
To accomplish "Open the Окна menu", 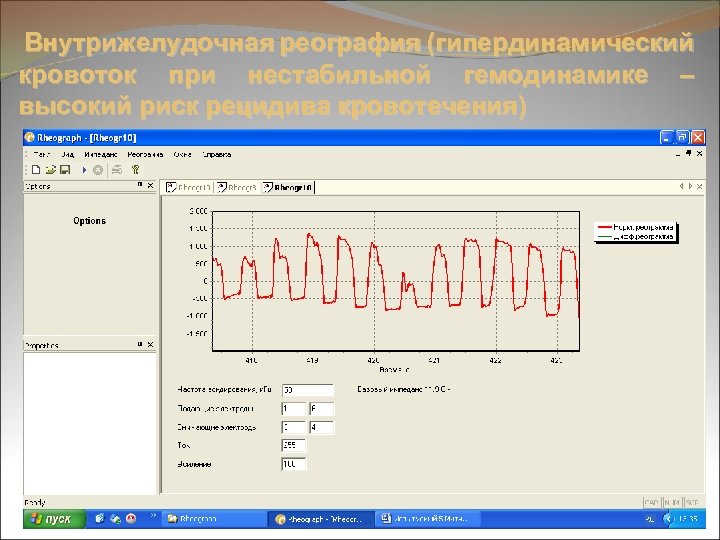I will tap(182, 155).
